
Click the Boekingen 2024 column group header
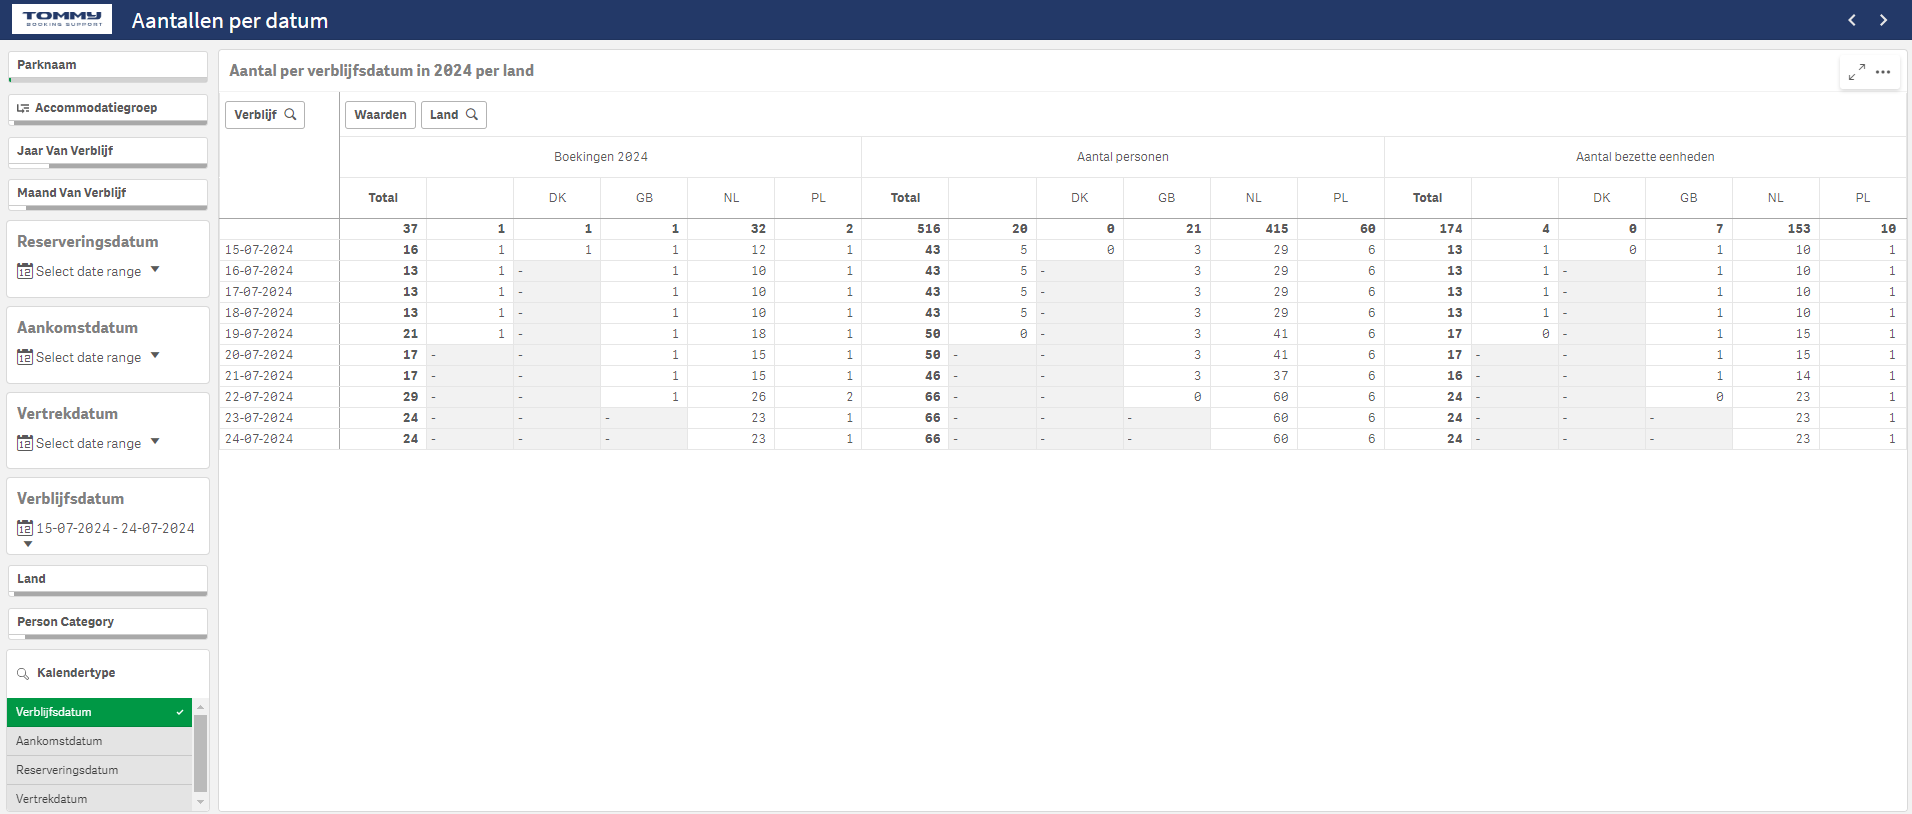pos(601,157)
